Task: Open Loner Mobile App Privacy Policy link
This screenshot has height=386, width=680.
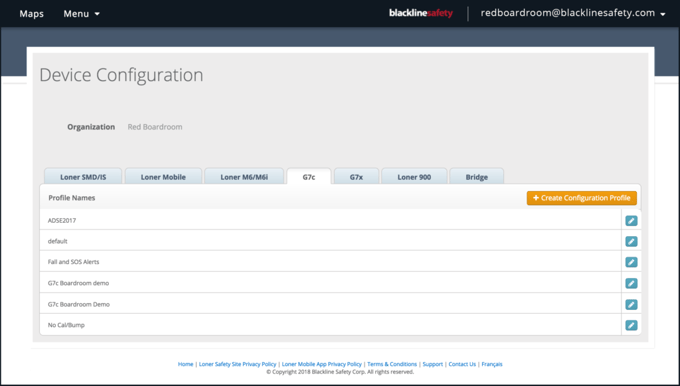Action: 322,364
